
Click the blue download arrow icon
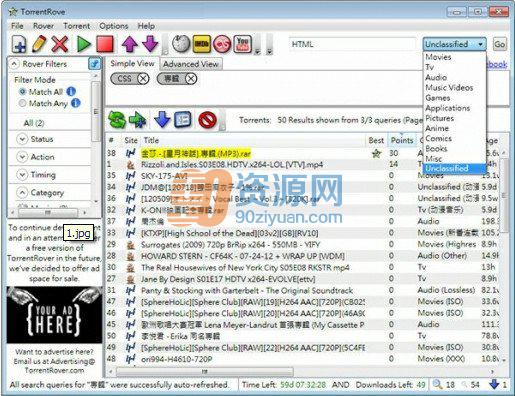[162, 120]
